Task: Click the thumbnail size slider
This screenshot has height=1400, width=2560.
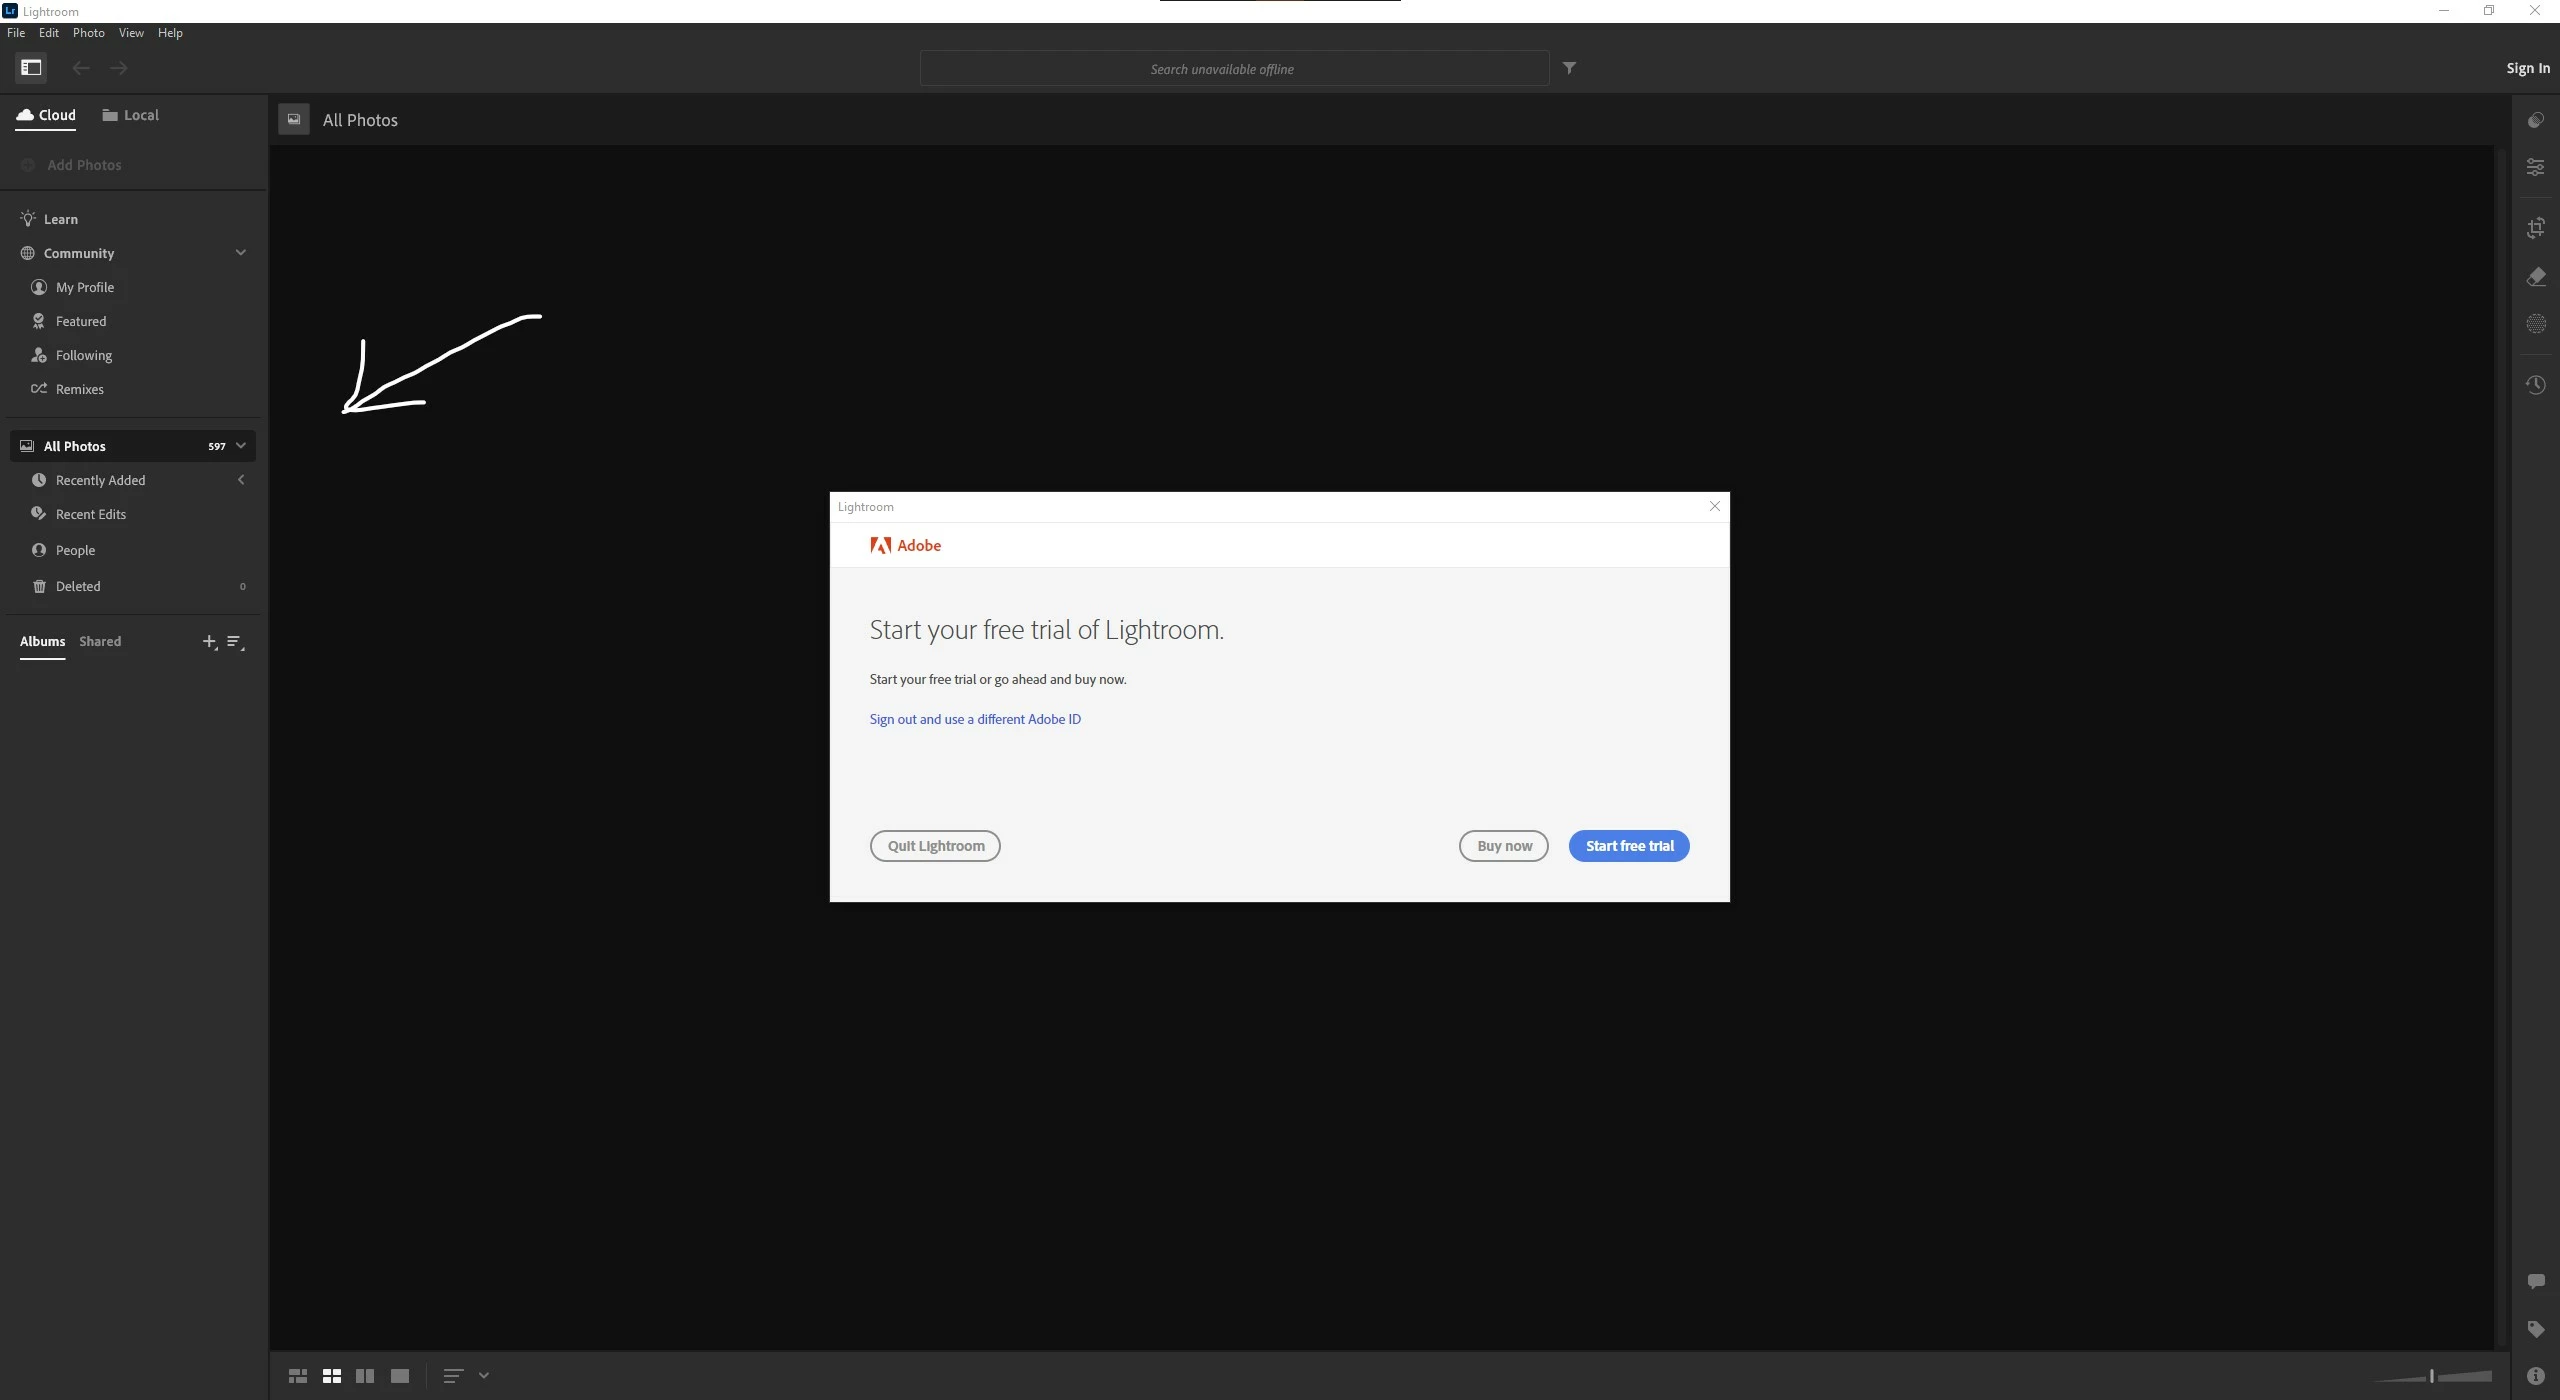Action: 2432,1377
